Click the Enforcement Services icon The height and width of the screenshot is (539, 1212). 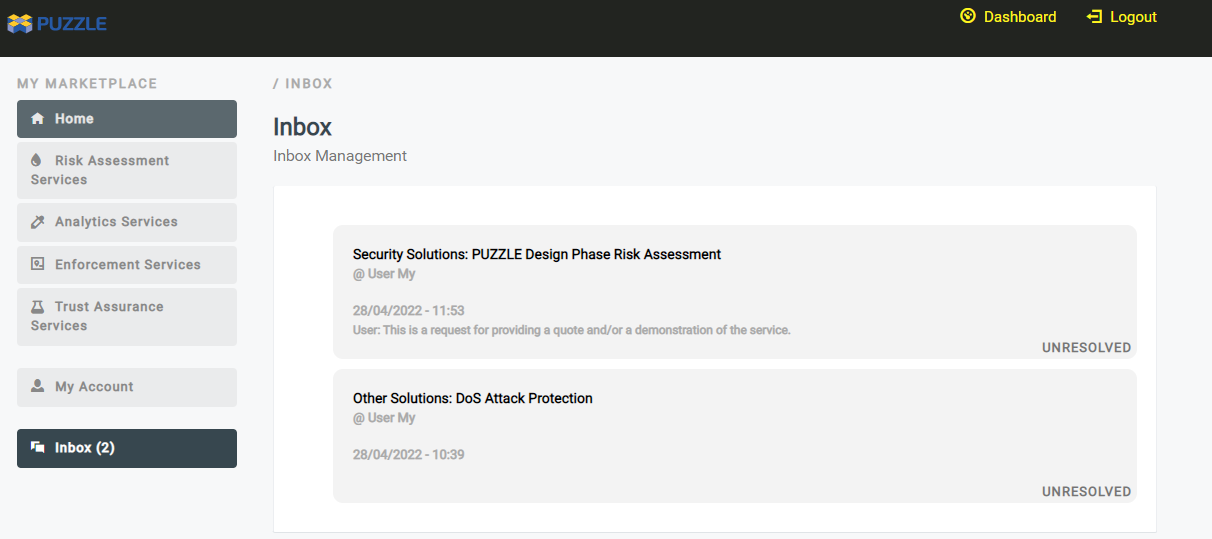pos(38,264)
